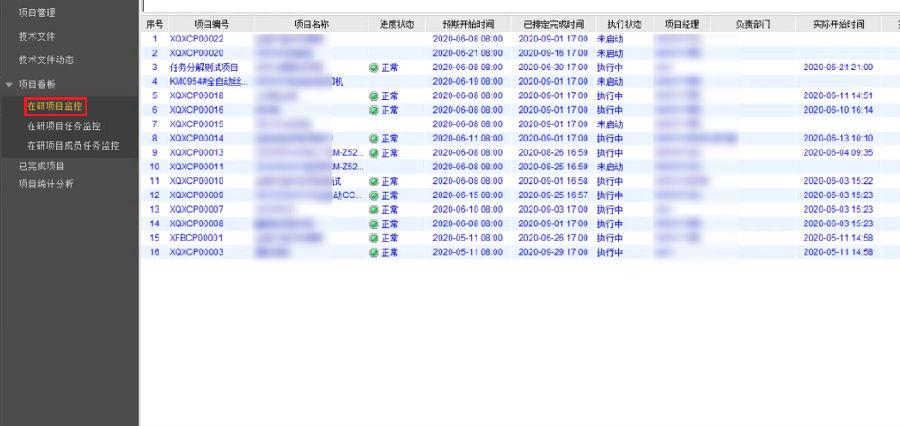Click green 正常 icon in row 5
Viewport: 900px width, 426px height.
click(374, 96)
